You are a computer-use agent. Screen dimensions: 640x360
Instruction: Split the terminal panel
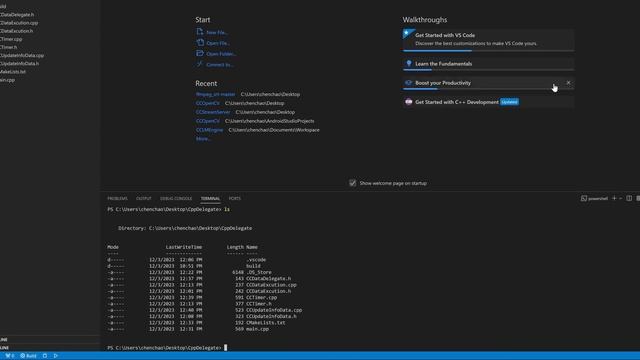[x=629, y=198]
